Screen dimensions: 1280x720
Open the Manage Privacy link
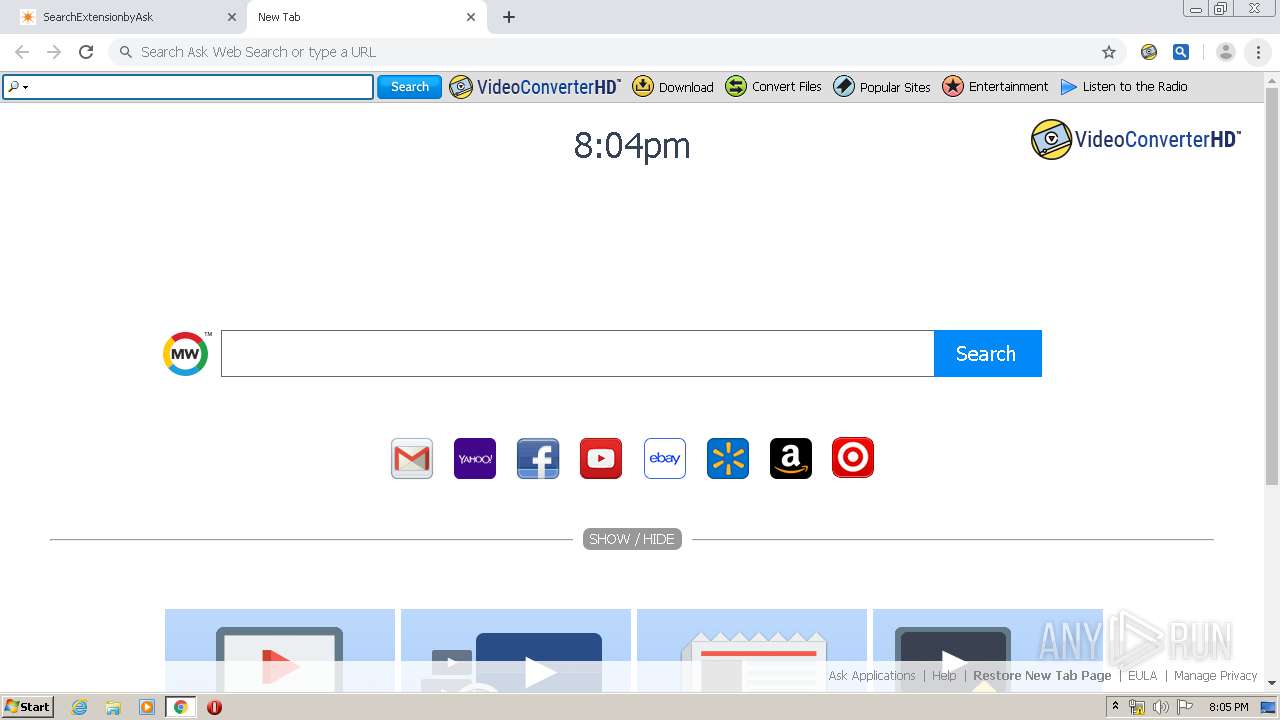(x=1215, y=676)
